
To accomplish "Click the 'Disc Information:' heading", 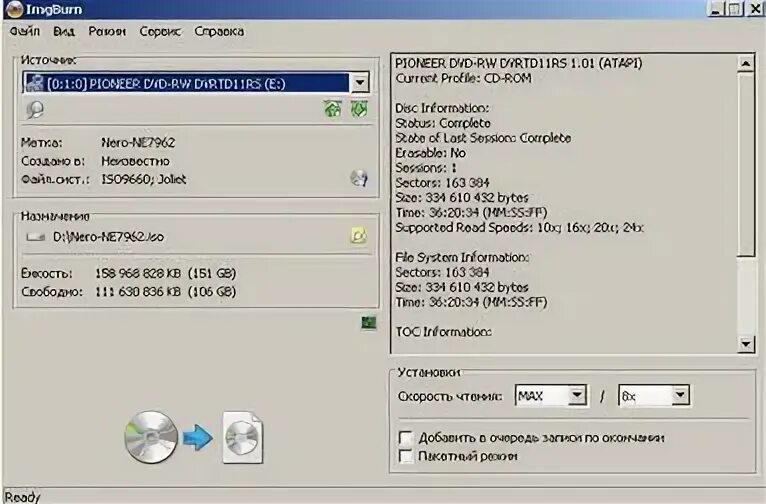I will point(442,108).
